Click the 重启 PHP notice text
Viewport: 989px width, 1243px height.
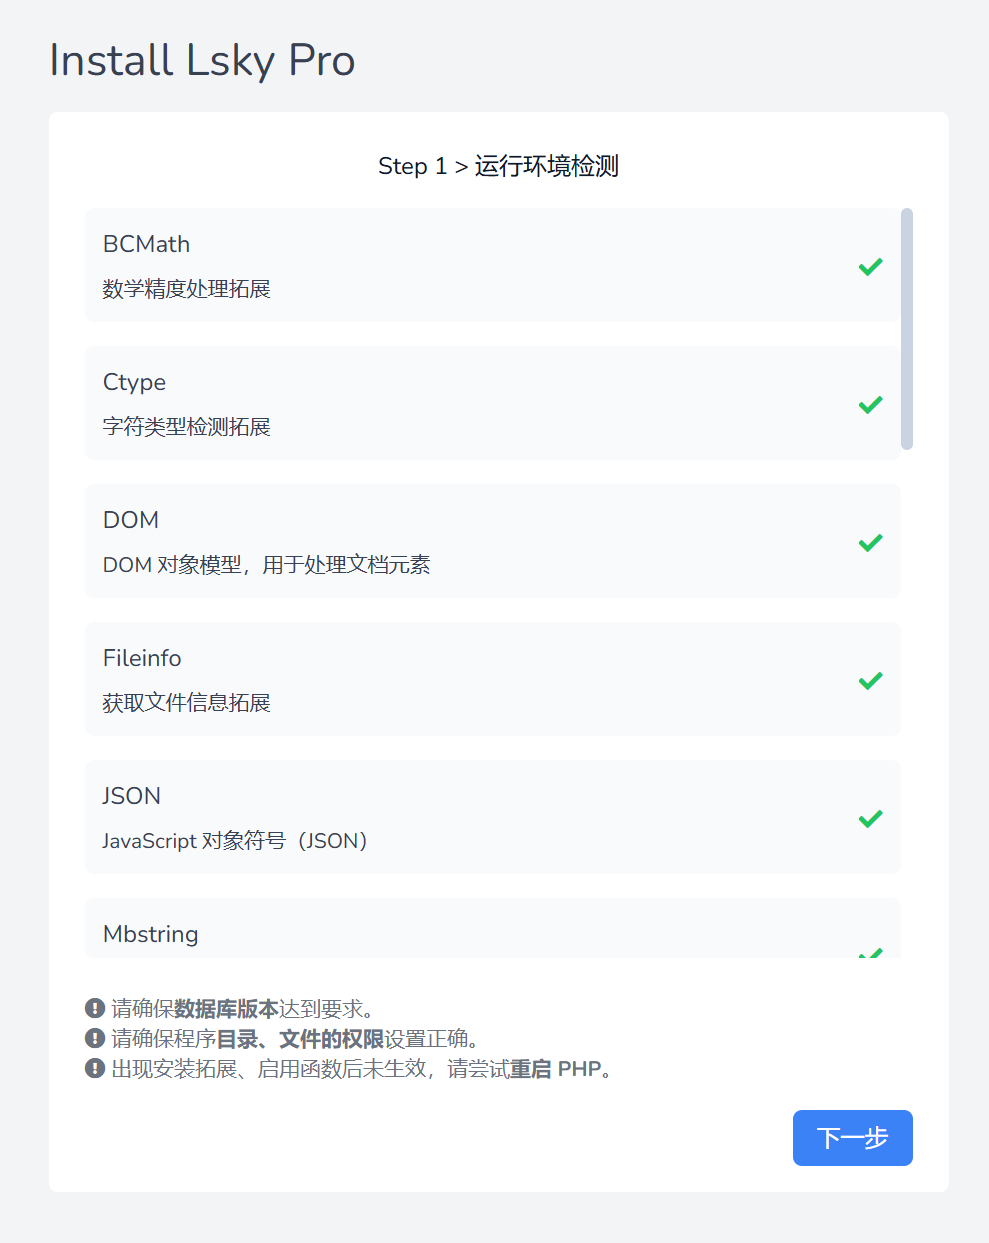coord(555,1069)
